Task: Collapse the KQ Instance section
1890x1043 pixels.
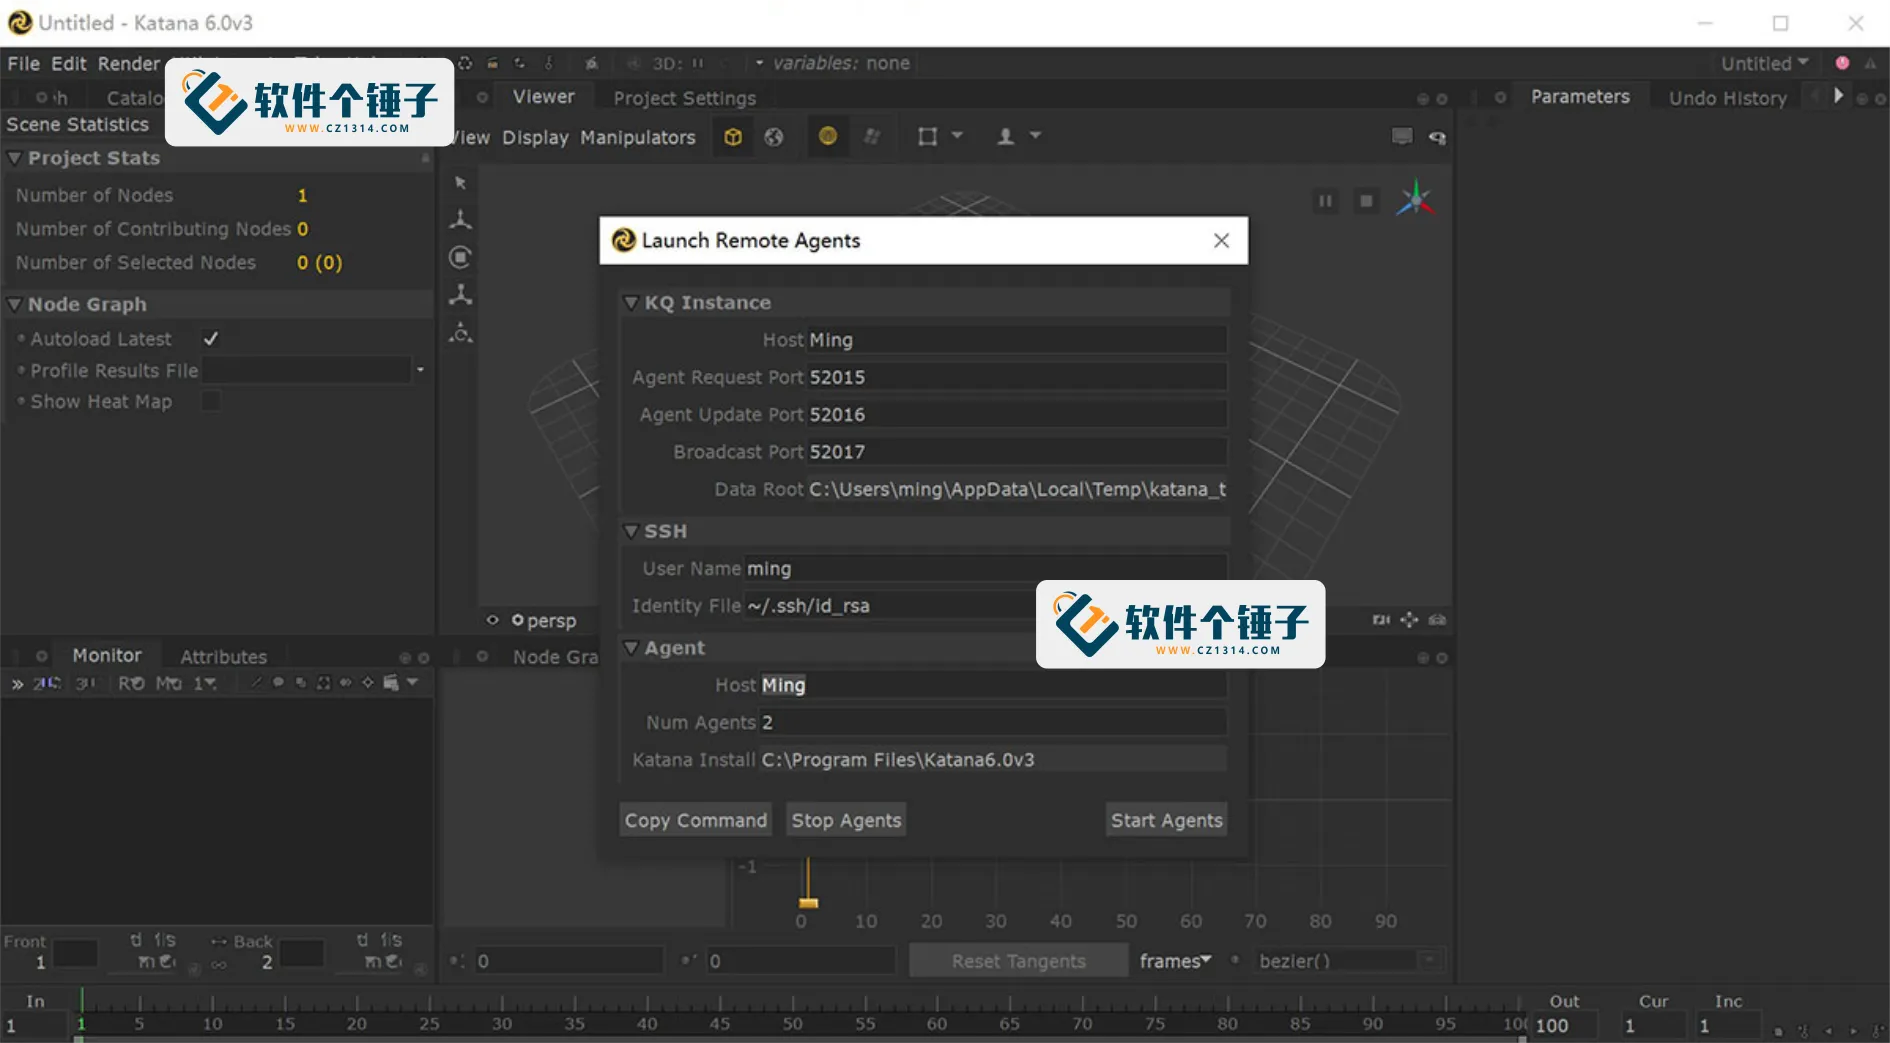Action: [x=631, y=302]
